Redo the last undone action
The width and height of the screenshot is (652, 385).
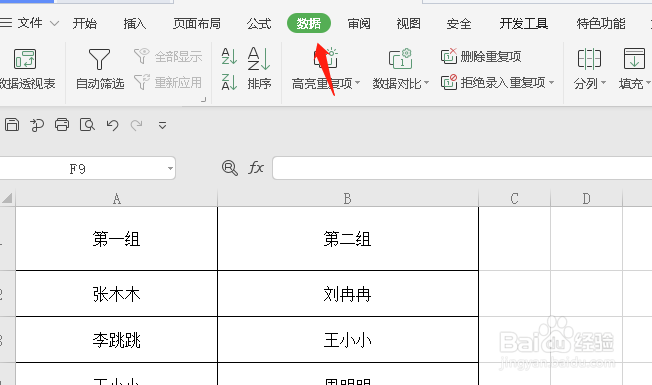click(x=136, y=125)
